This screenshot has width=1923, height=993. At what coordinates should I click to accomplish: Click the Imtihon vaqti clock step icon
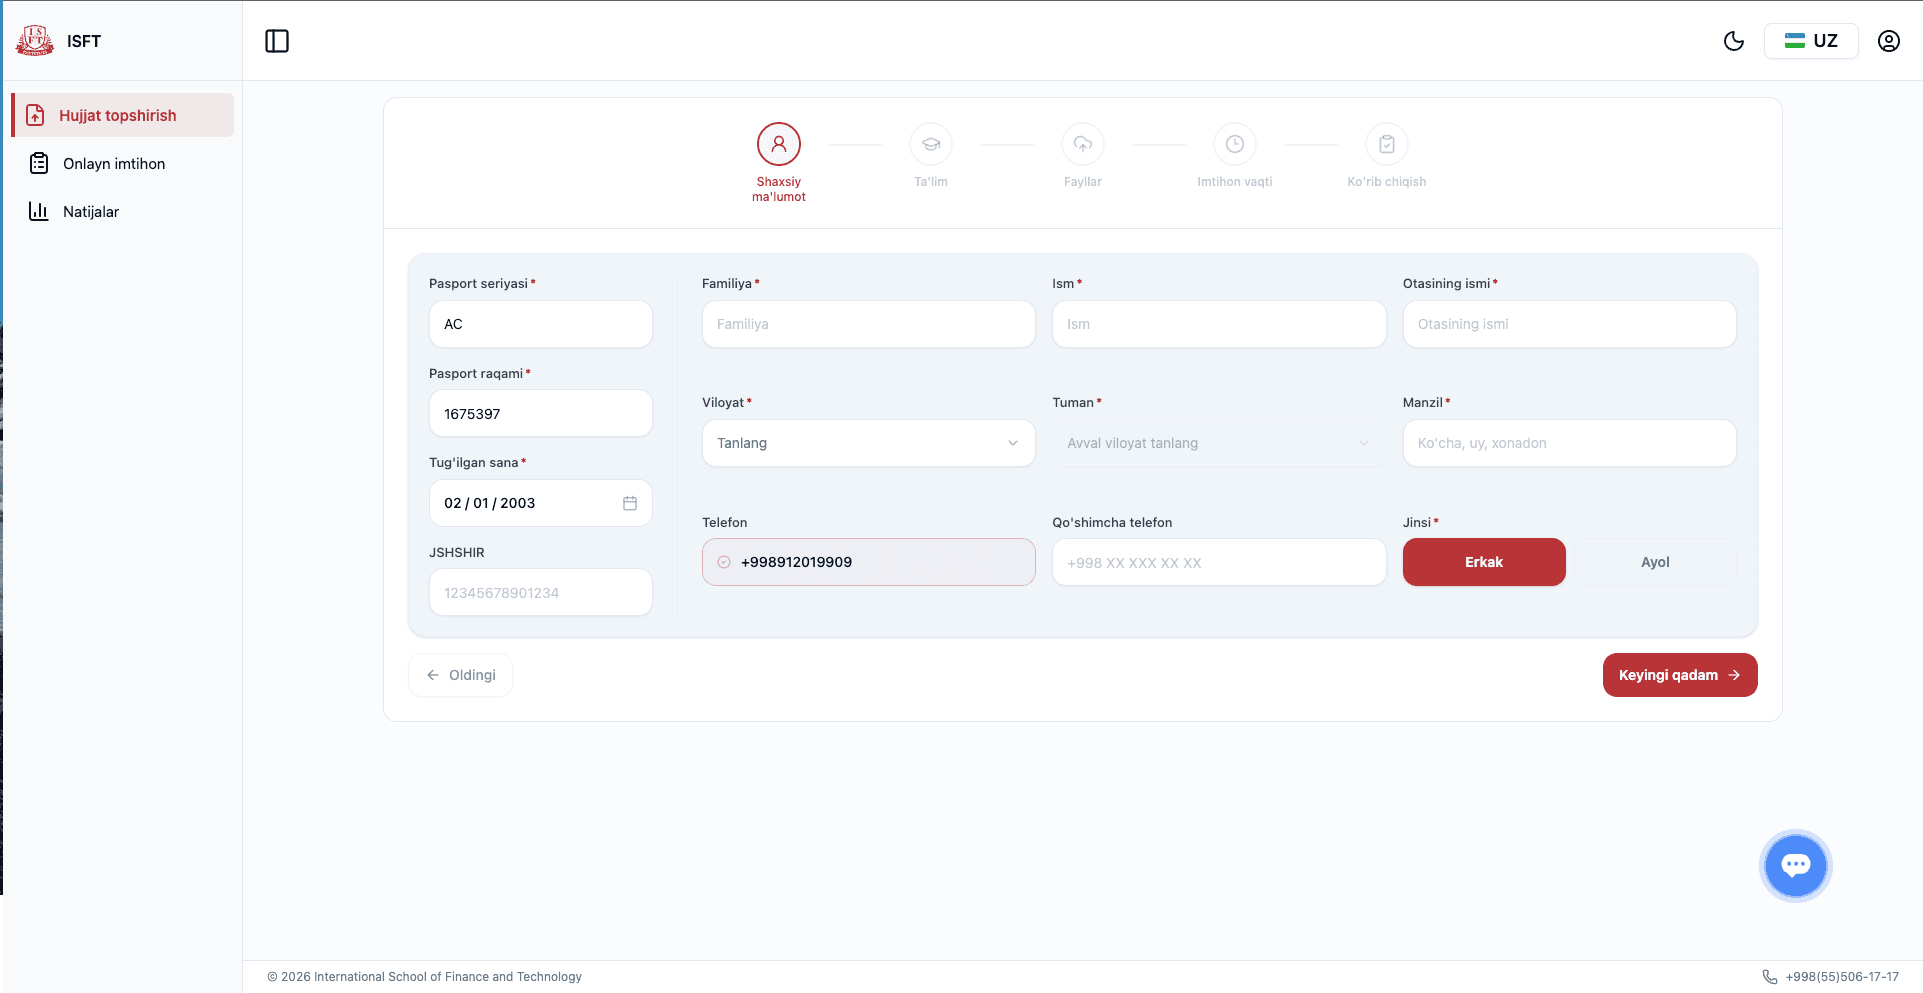[1235, 144]
